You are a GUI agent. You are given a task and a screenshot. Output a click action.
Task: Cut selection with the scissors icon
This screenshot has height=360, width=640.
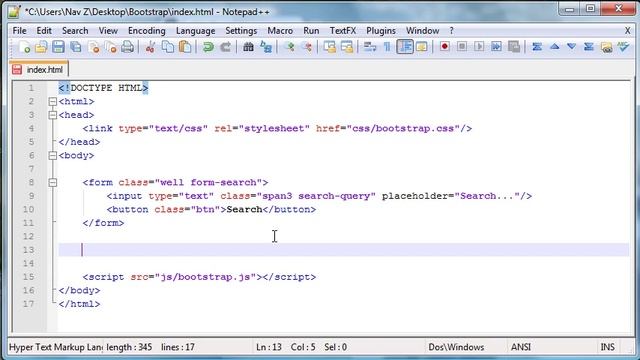click(x=150, y=47)
